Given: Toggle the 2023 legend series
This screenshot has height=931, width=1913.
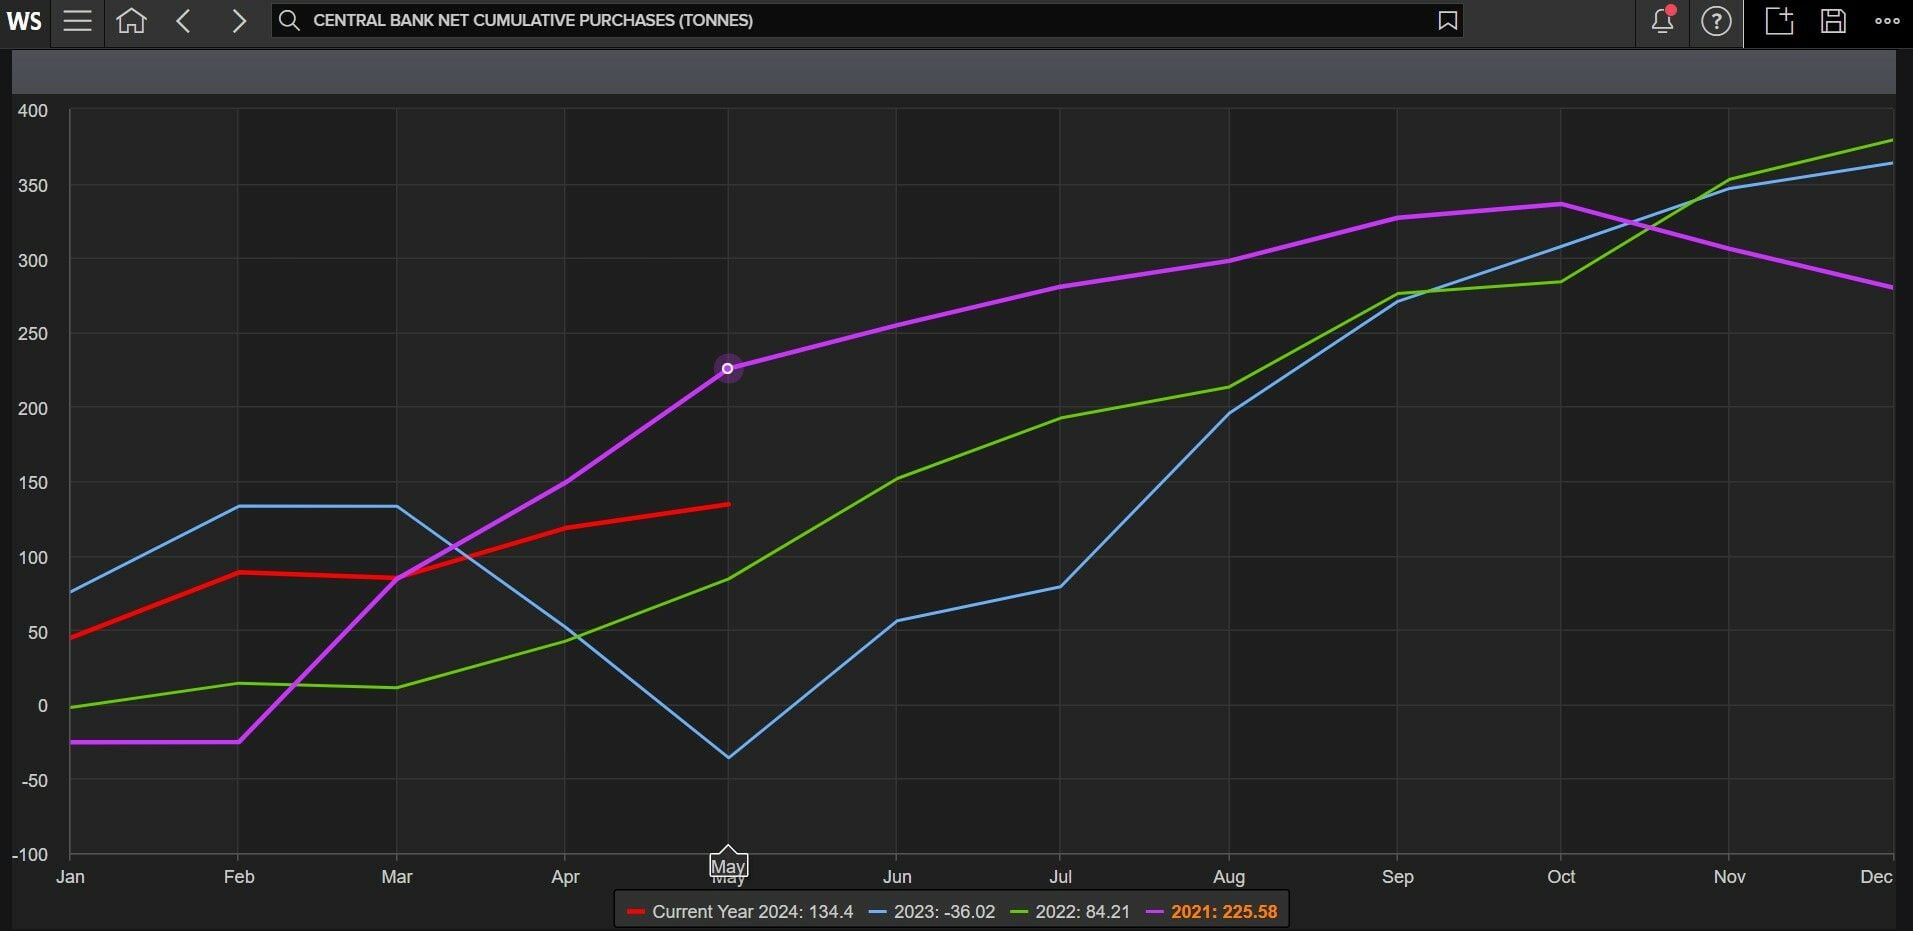Looking at the screenshot, I should tap(932, 912).
